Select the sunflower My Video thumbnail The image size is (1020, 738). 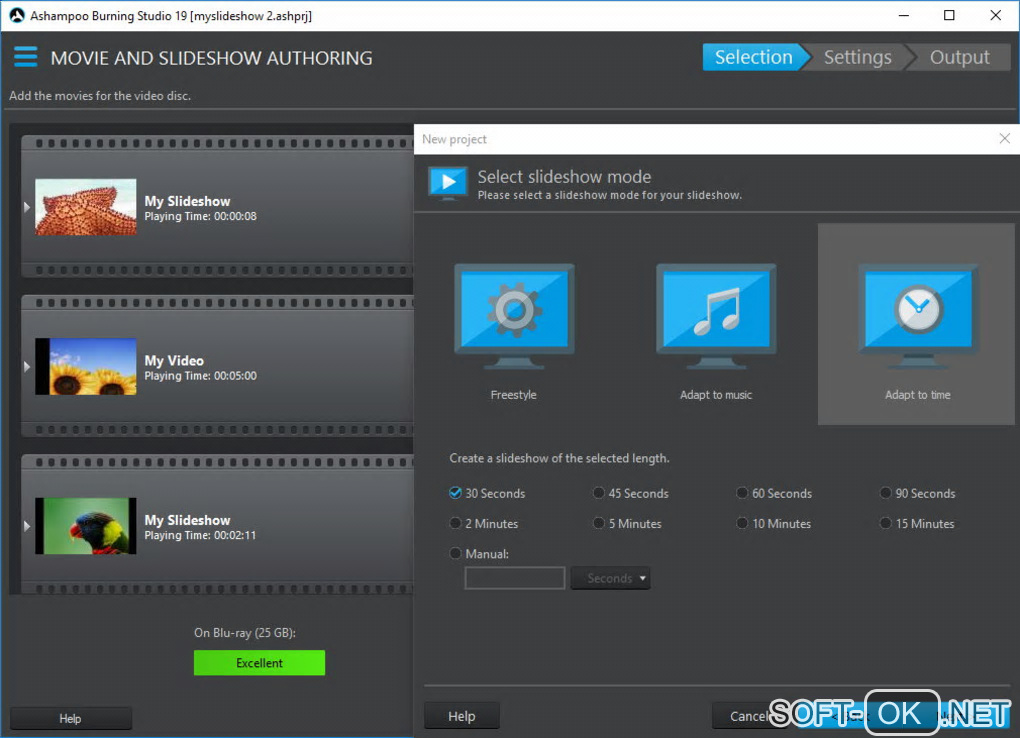tap(86, 366)
